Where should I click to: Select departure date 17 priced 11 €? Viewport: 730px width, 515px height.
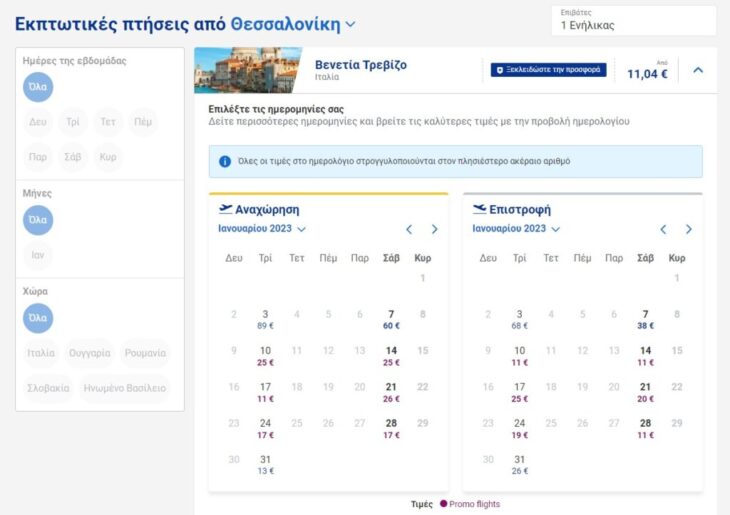265,392
